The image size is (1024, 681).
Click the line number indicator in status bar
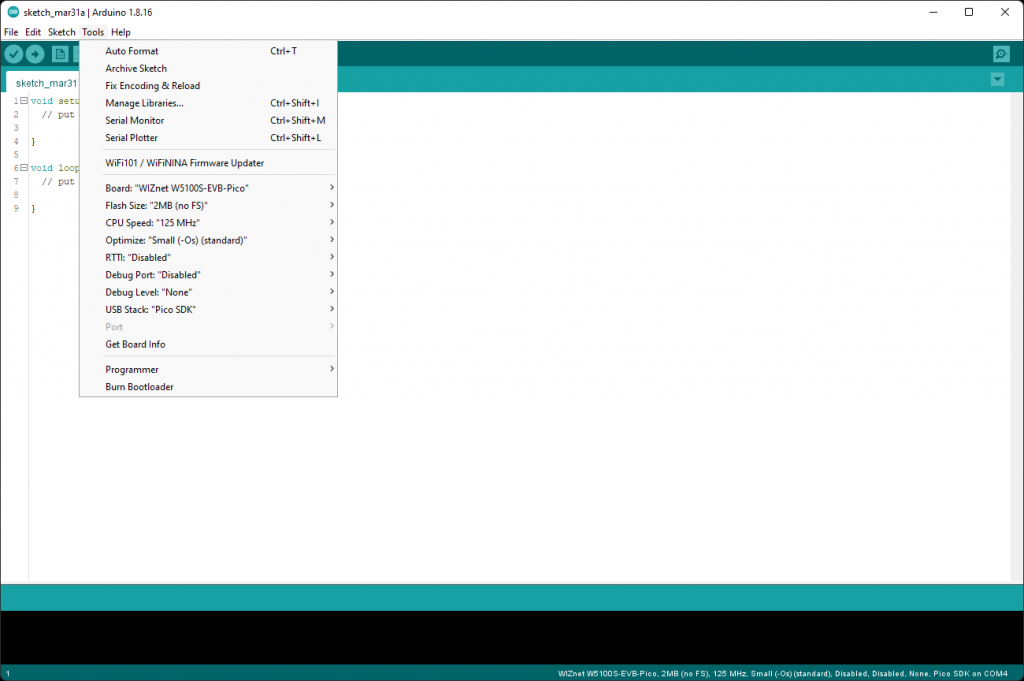[8, 673]
